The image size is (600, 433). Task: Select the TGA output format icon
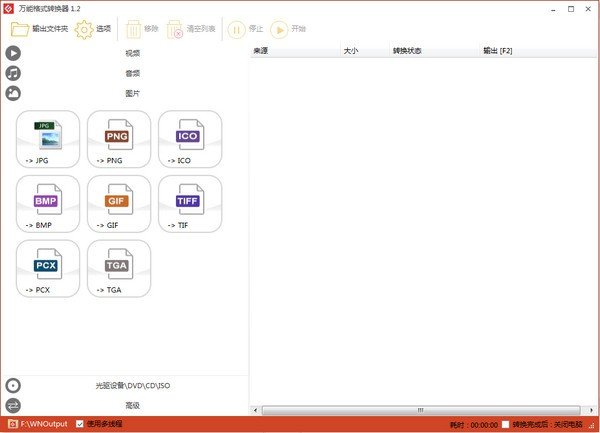click(x=119, y=268)
